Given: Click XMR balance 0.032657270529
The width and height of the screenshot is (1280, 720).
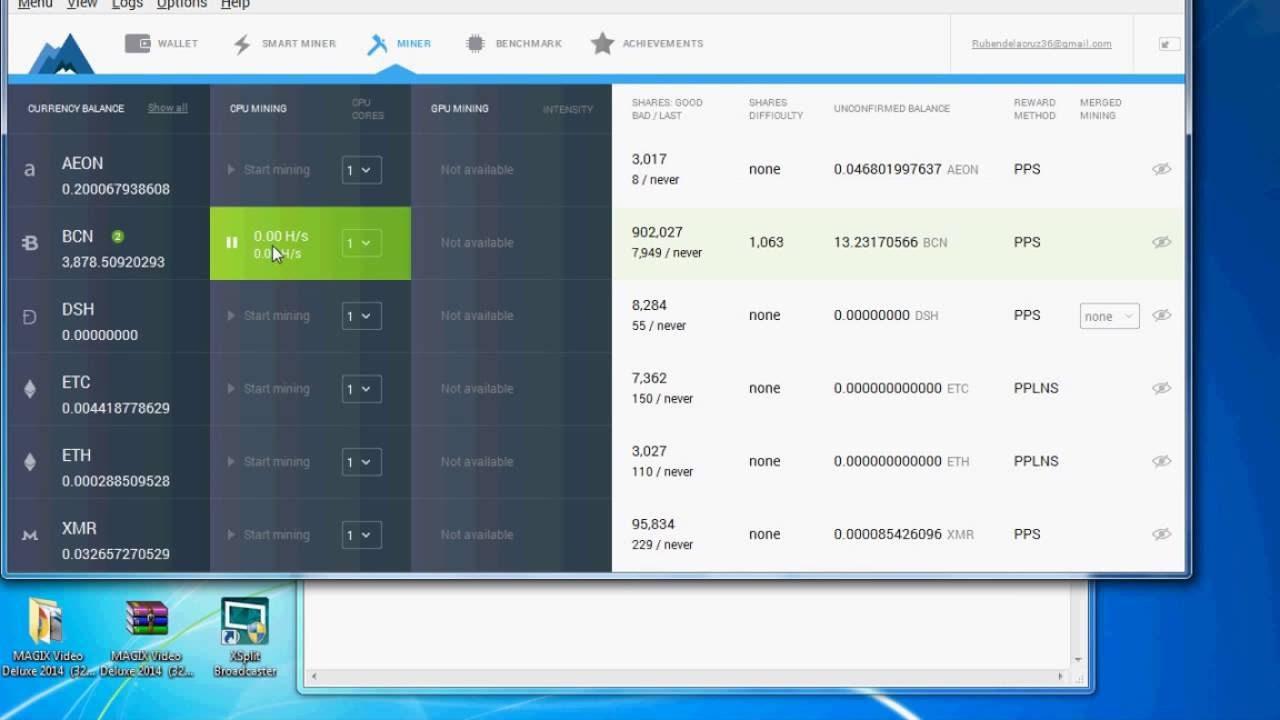Looking at the screenshot, I should (116, 554).
